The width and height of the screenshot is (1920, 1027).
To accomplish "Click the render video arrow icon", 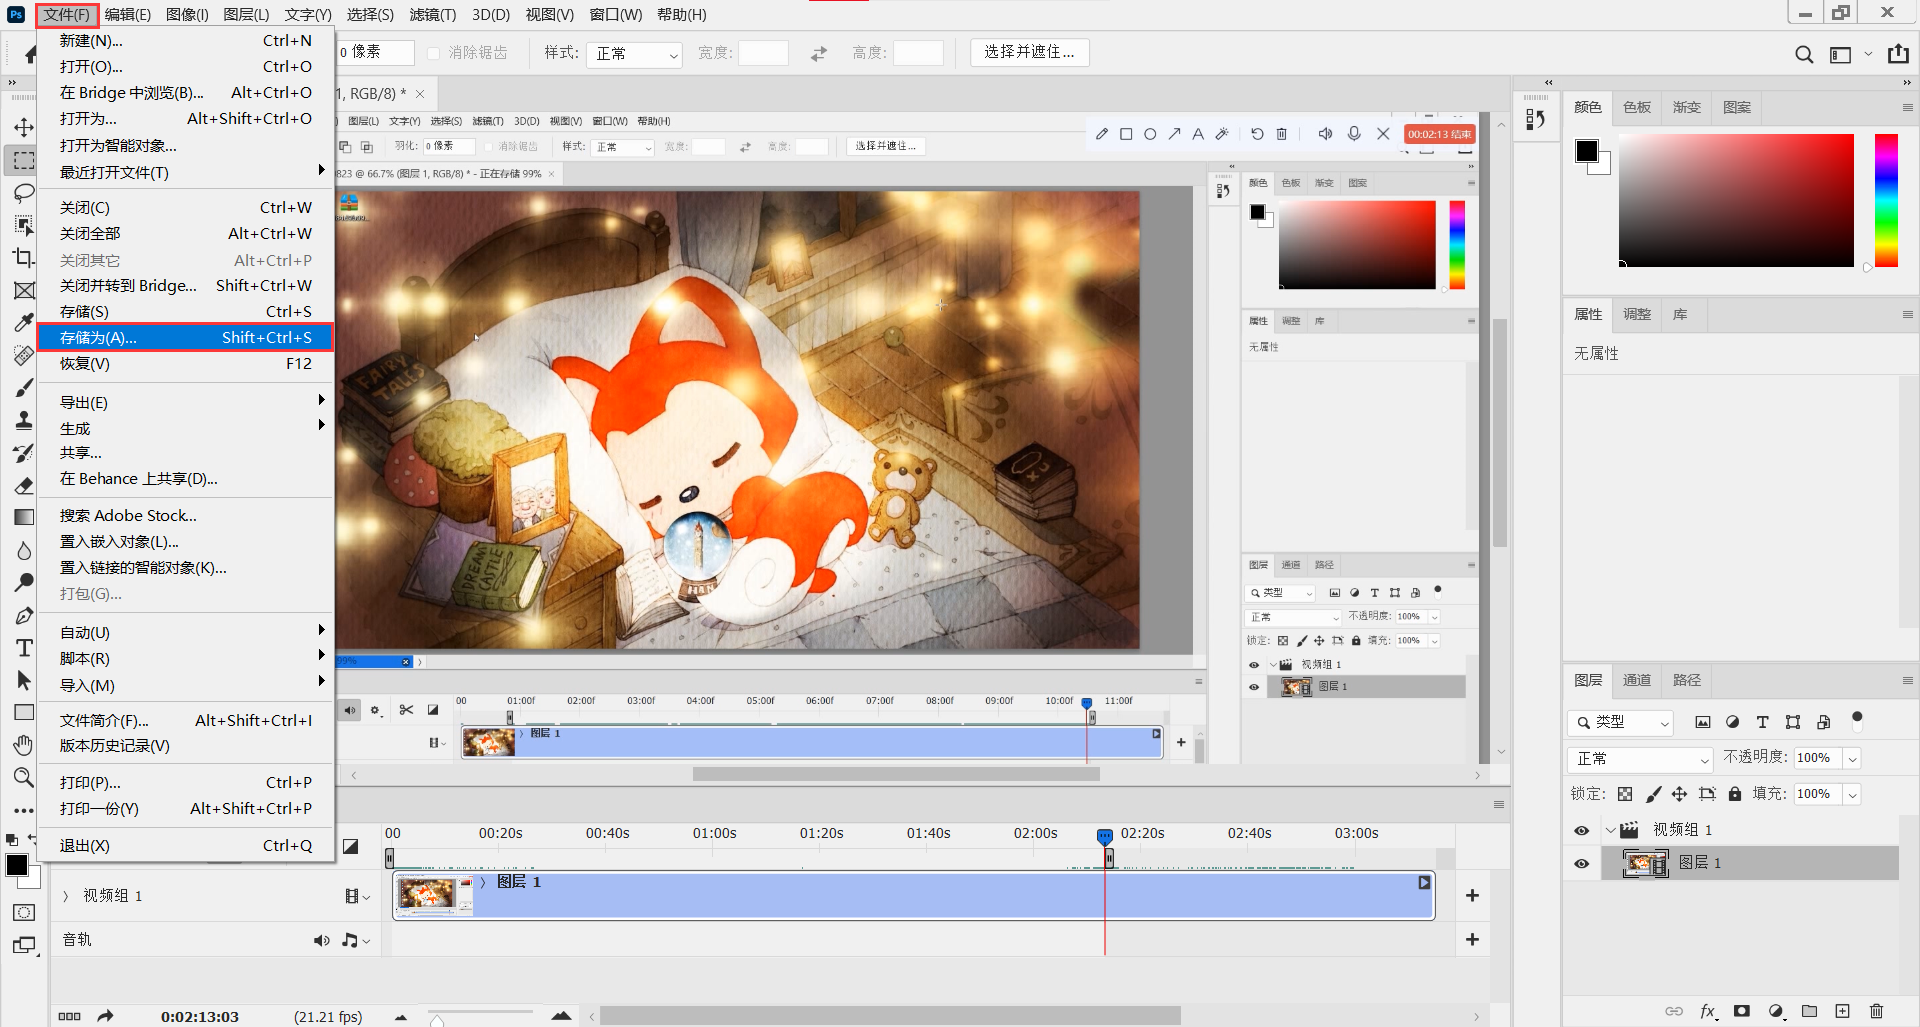I will pos(105,1016).
